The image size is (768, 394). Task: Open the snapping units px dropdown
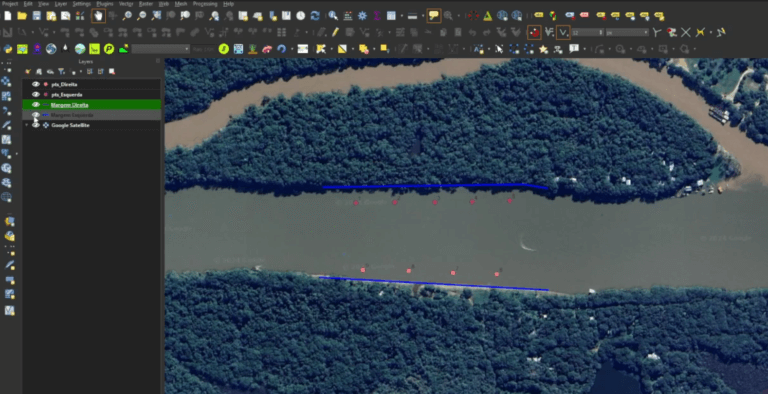[627, 33]
